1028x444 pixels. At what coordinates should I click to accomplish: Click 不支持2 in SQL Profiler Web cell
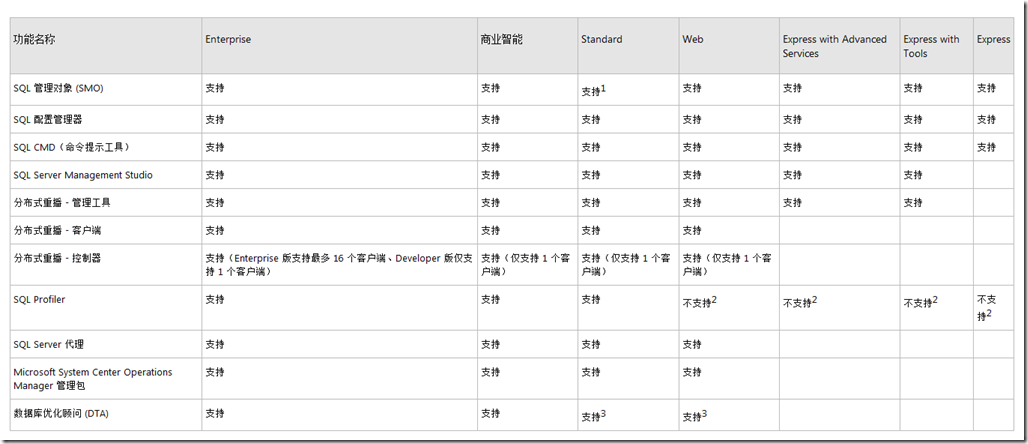pyautogui.click(x=700, y=302)
